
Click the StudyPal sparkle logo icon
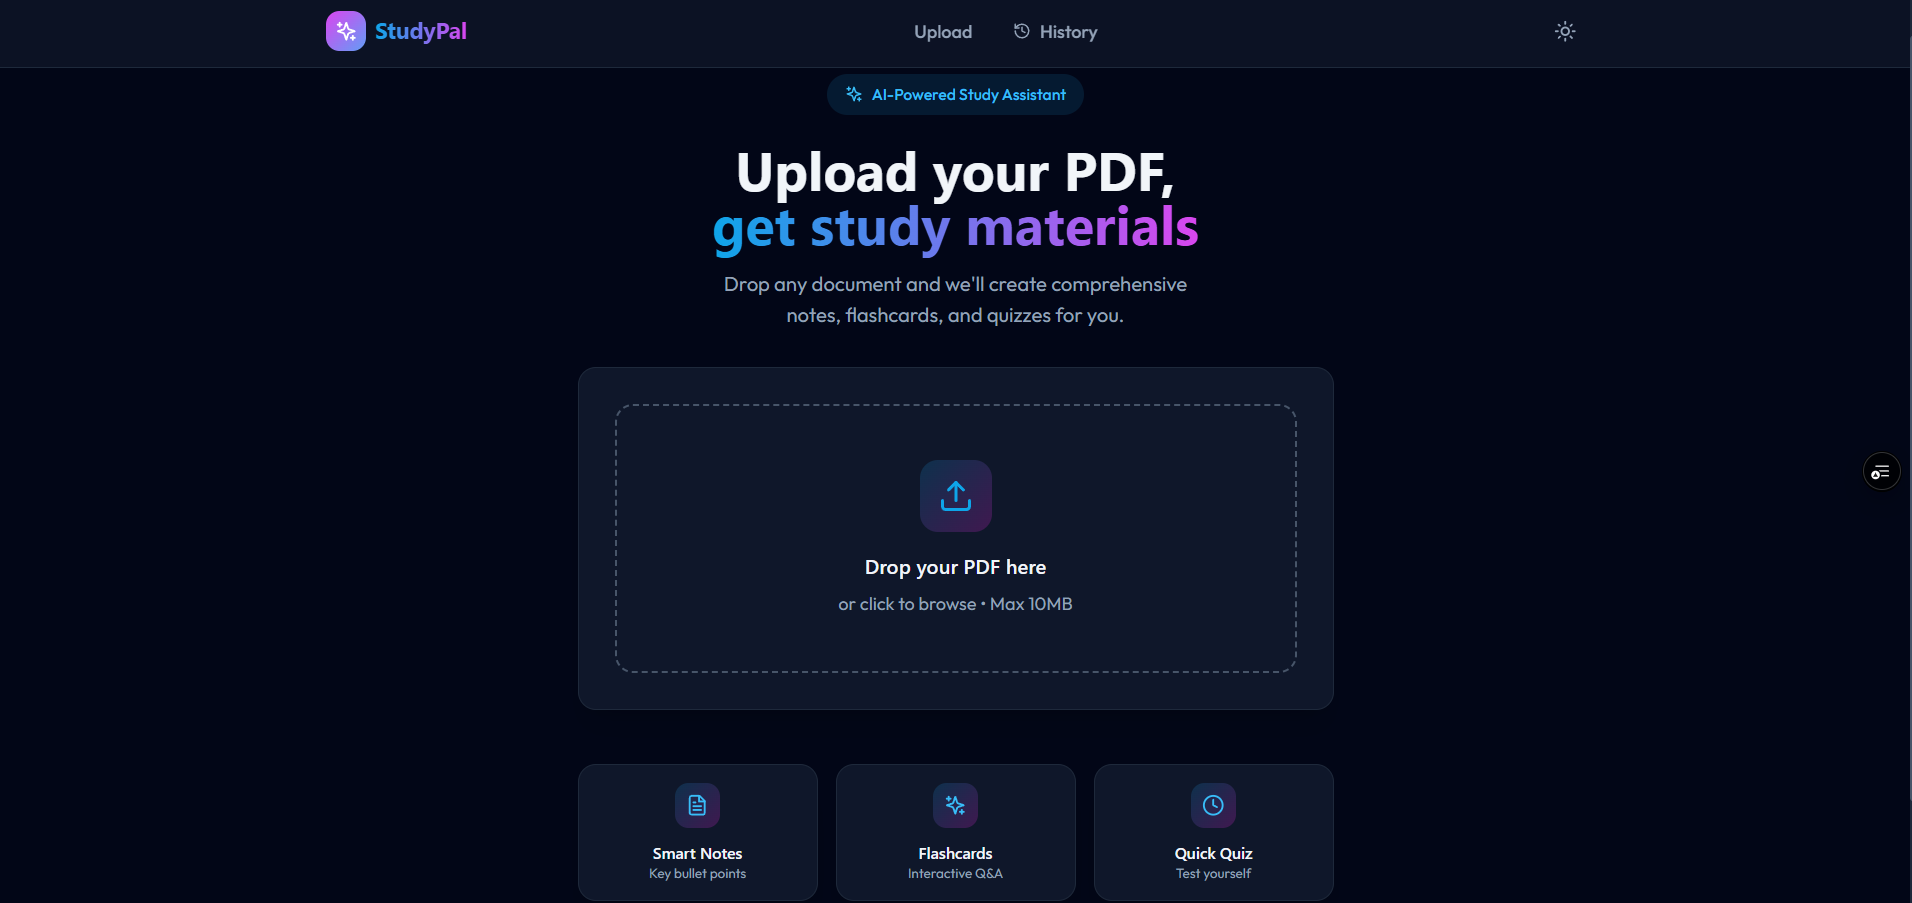click(x=346, y=31)
